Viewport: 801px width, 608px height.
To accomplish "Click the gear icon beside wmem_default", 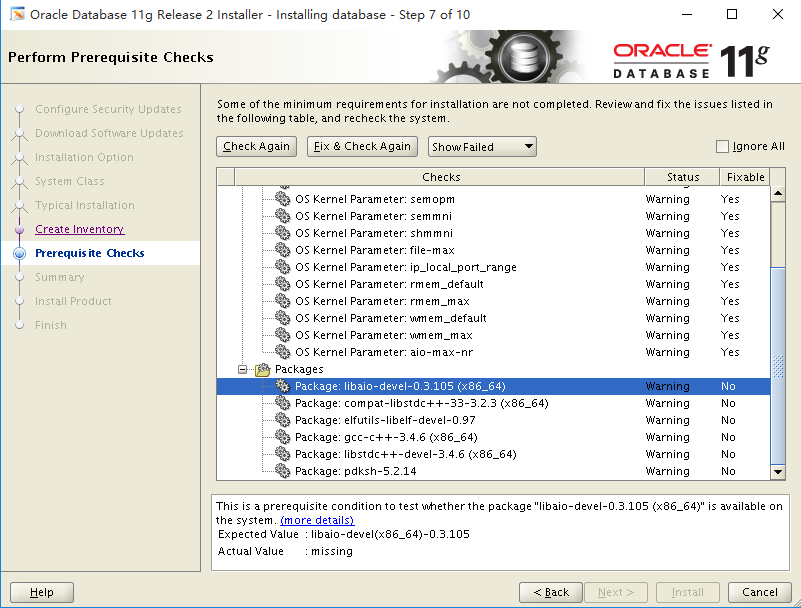I will pyautogui.click(x=282, y=317).
